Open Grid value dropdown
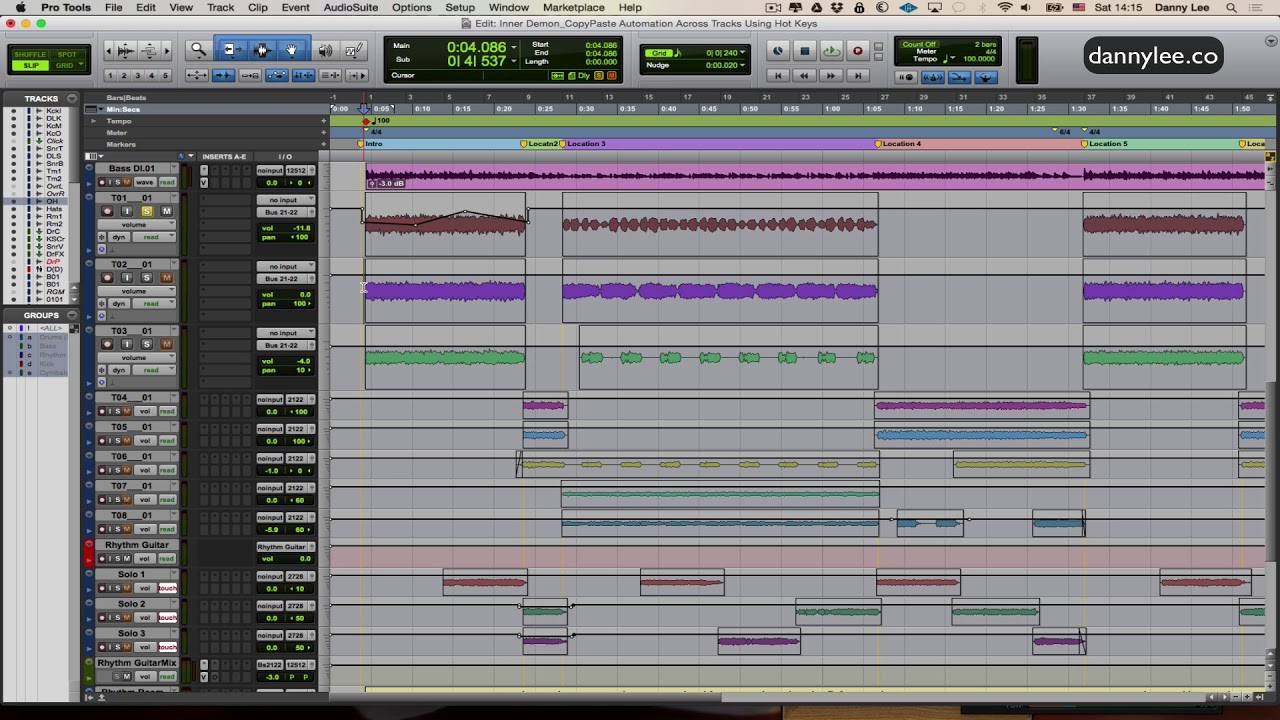Viewport: 1280px width, 720px height. pyautogui.click(x=742, y=53)
